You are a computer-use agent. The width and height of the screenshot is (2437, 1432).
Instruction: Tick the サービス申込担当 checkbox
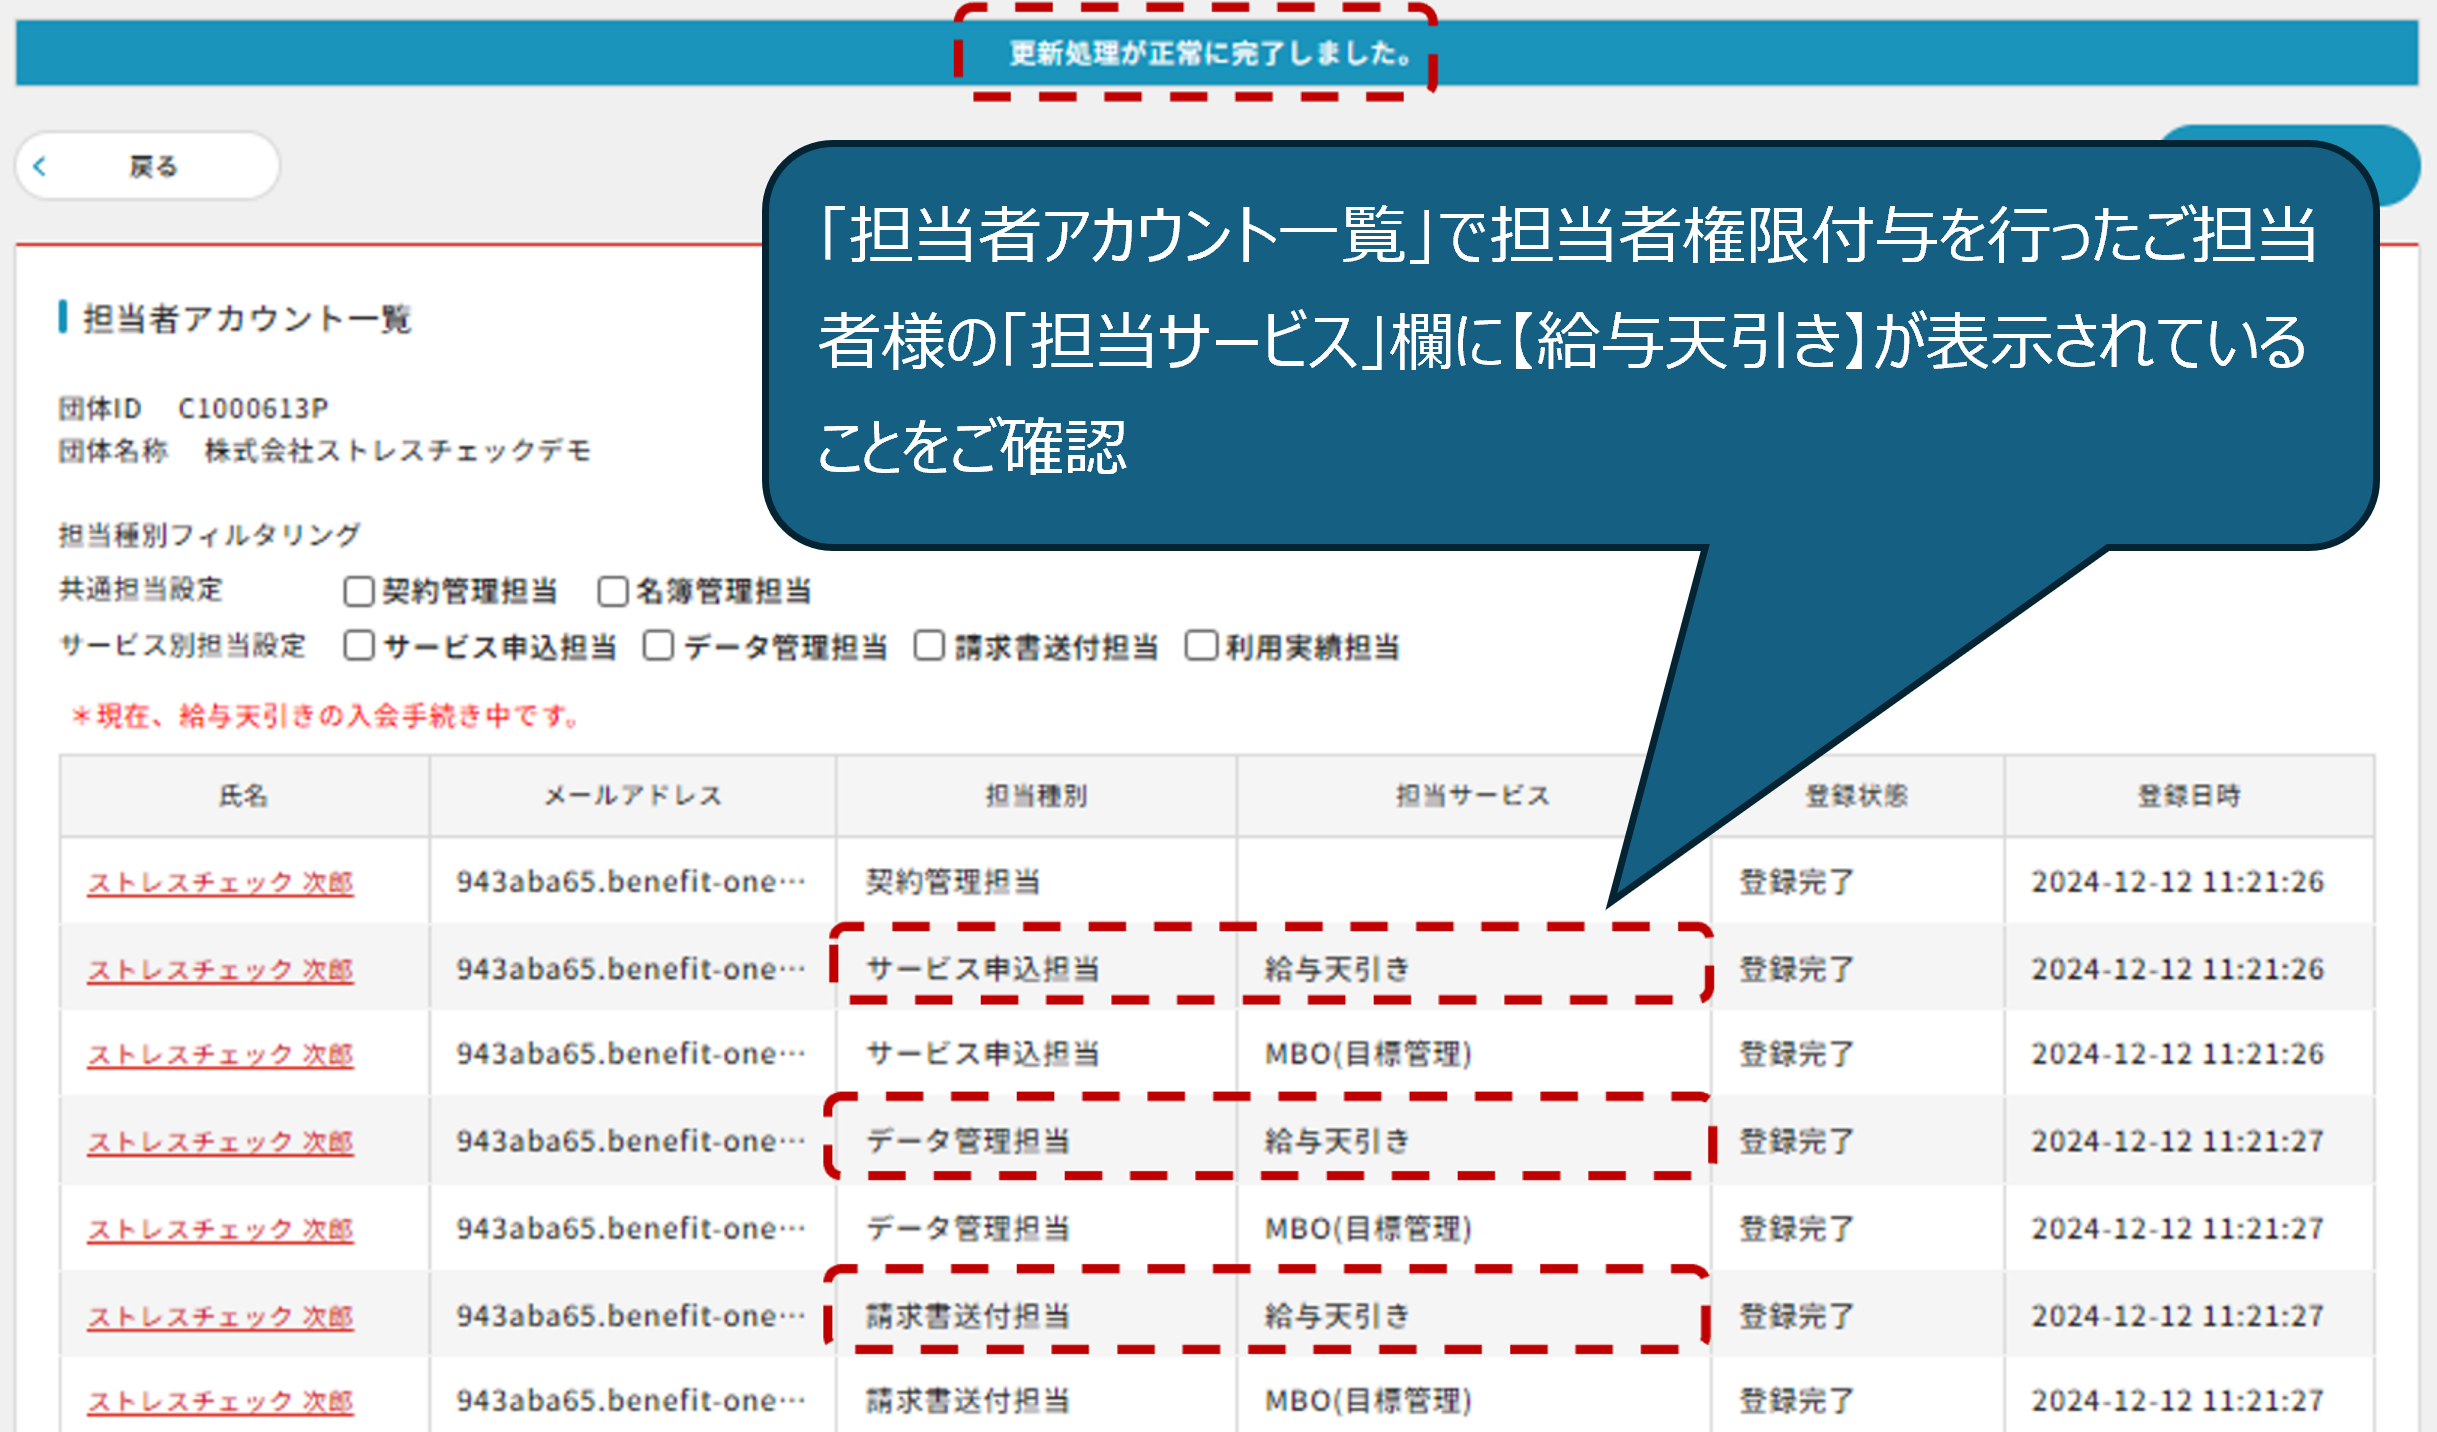pos(358,646)
